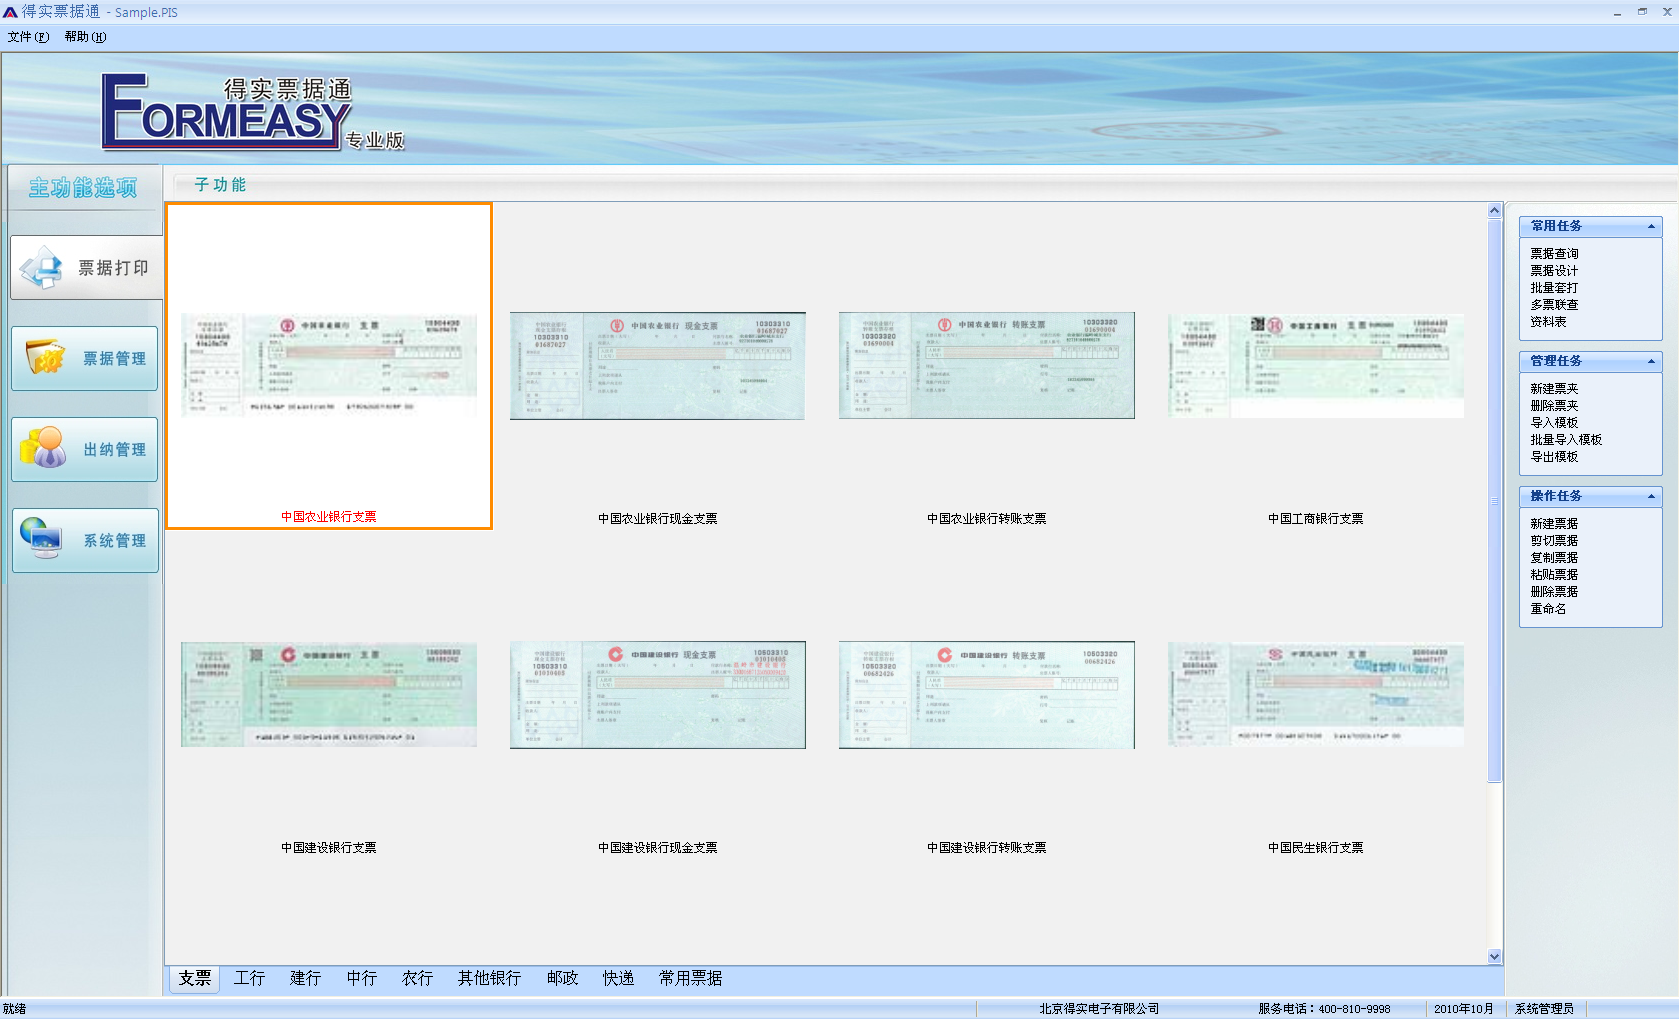The image size is (1679, 1019).
Task: Click the 删除票据 link
Action: [x=1554, y=592]
